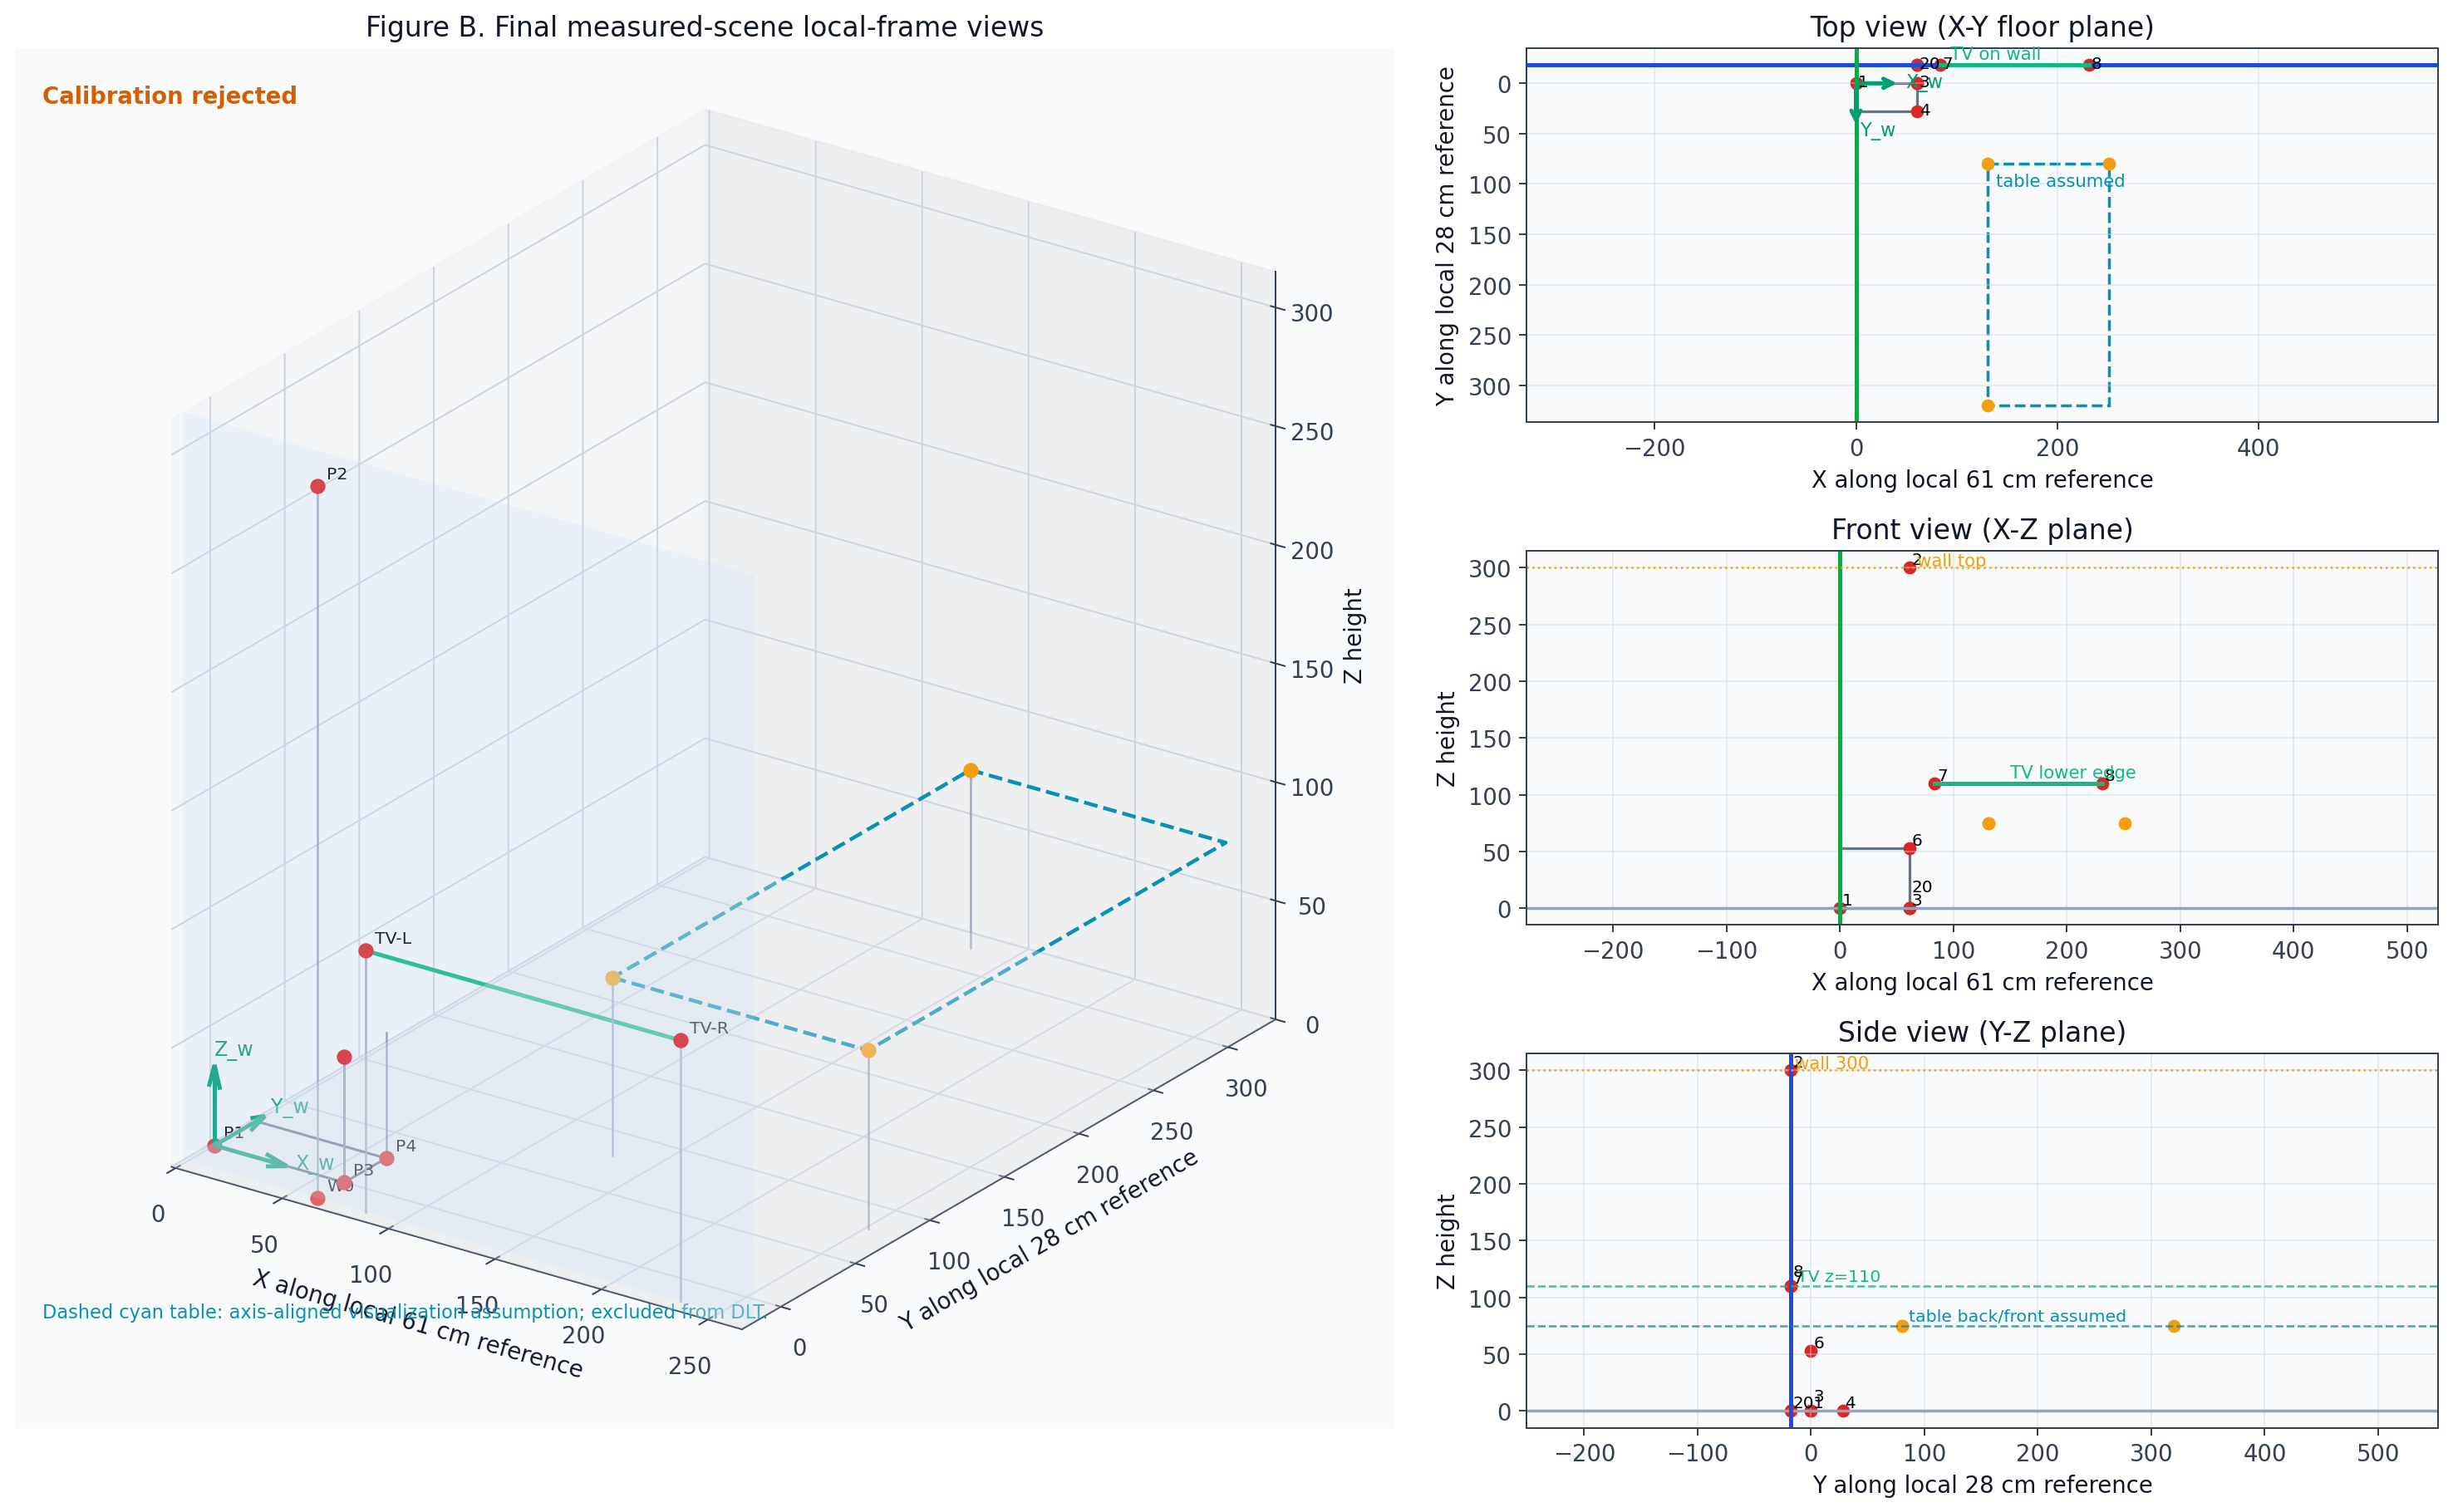Click the 'X along local 61 cm reference' label under Front view

coord(1982,982)
